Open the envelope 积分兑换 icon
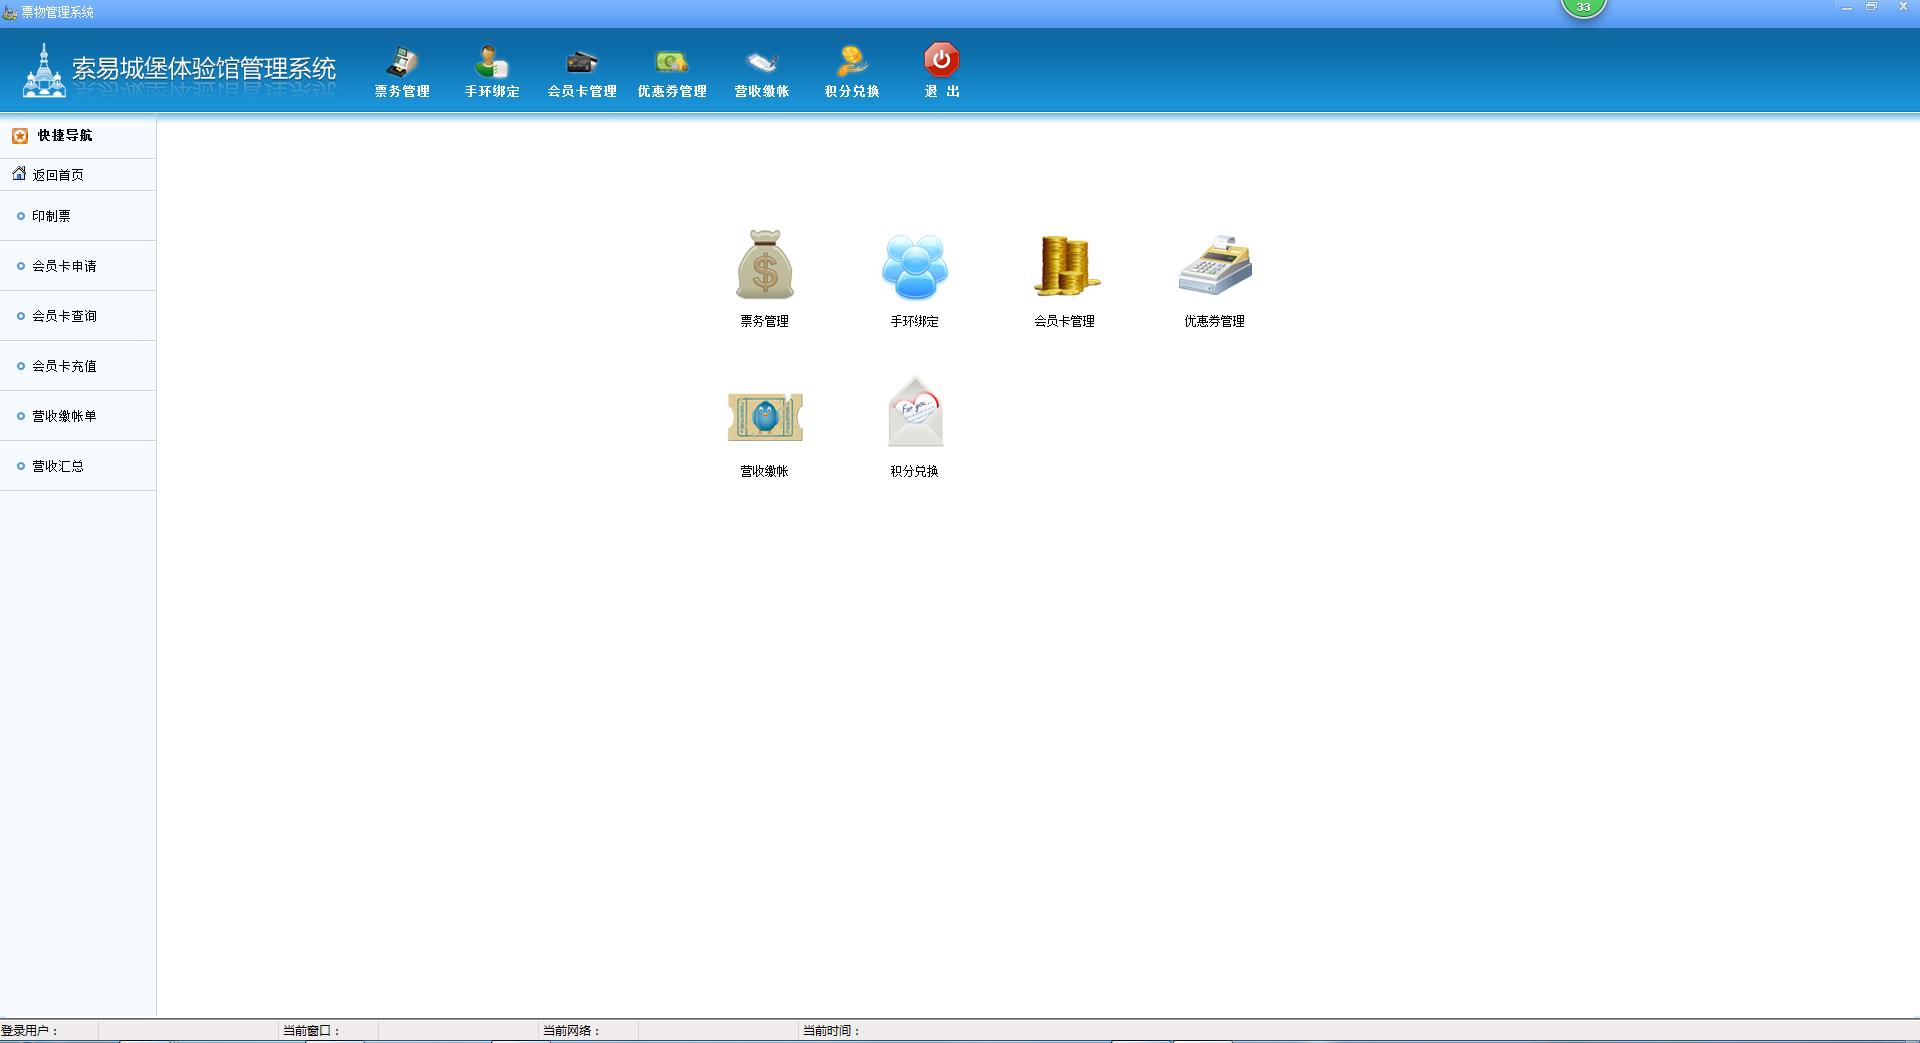 tap(915, 415)
